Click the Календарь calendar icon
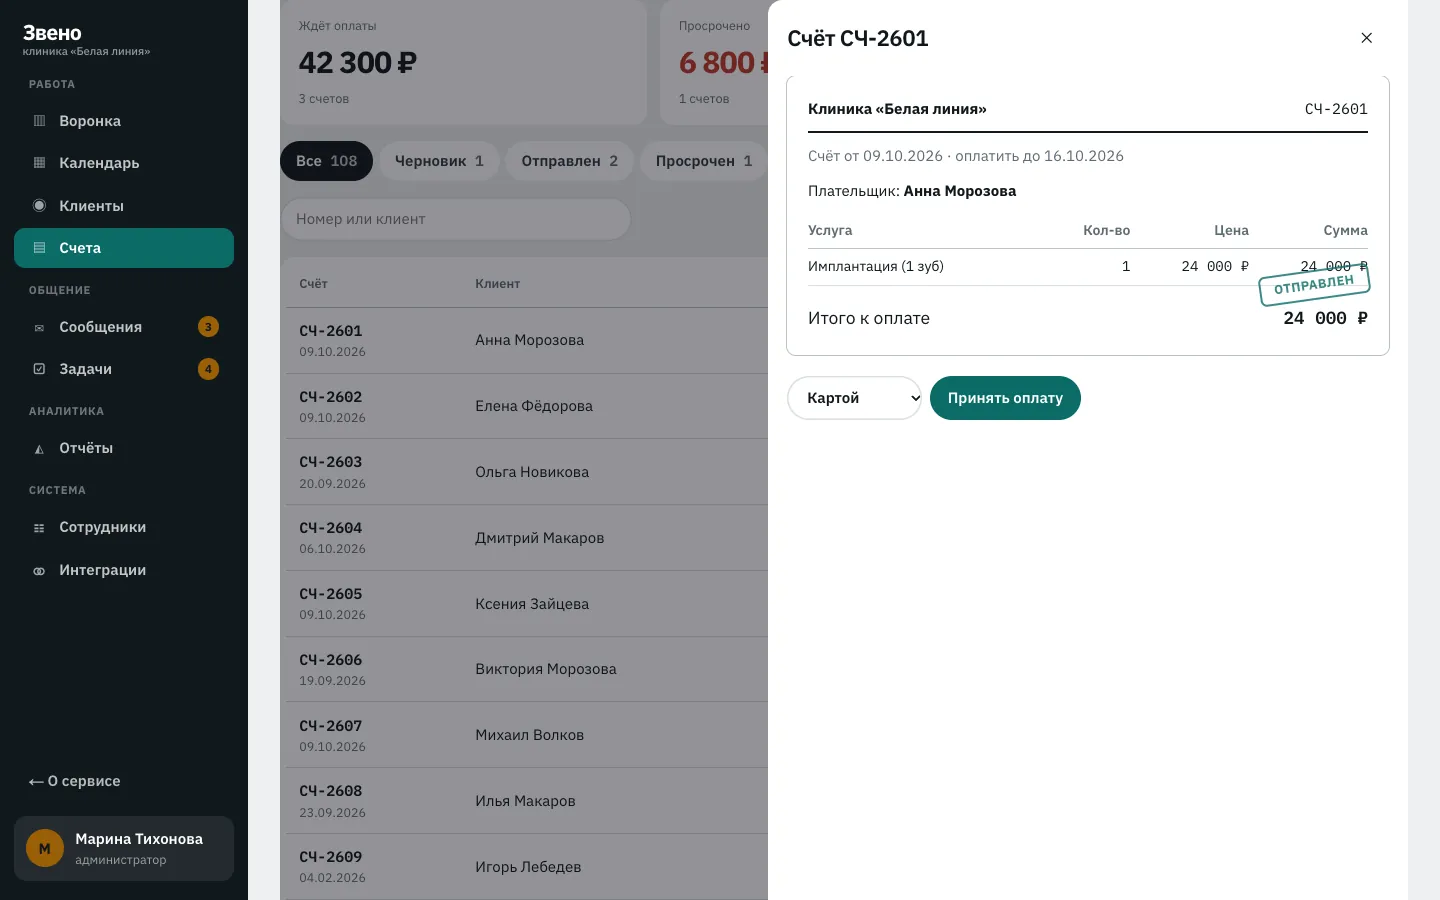Image resolution: width=1440 pixels, height=900 pixels. [x=39, y=163]
